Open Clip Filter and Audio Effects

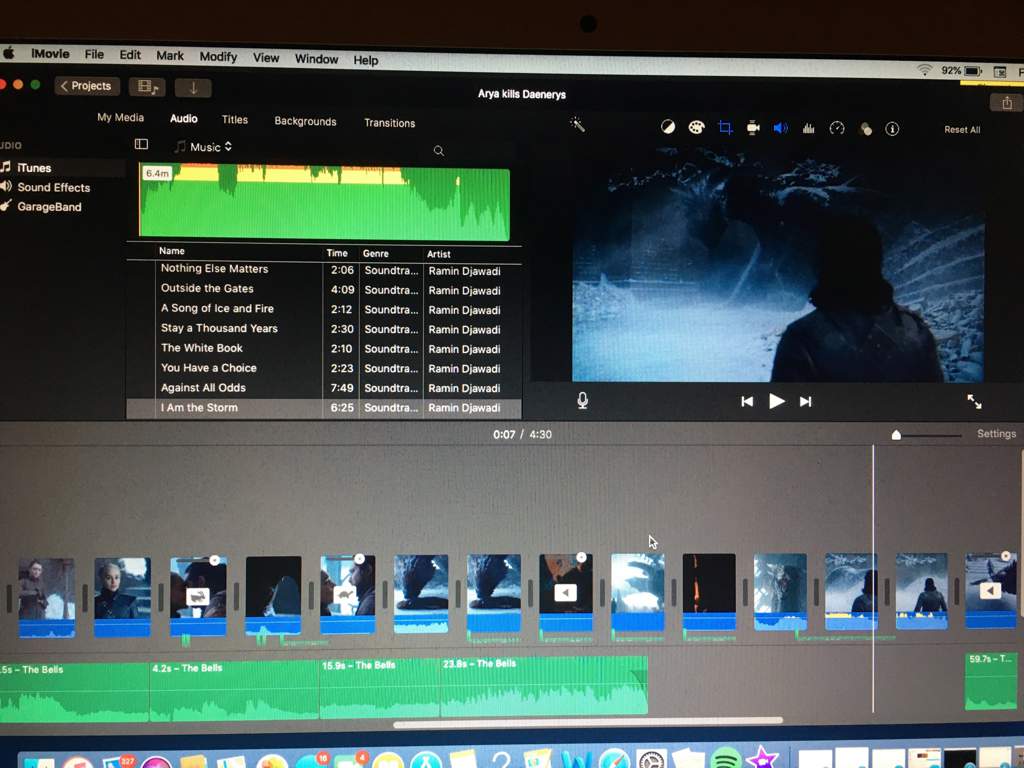pos(865,129)
